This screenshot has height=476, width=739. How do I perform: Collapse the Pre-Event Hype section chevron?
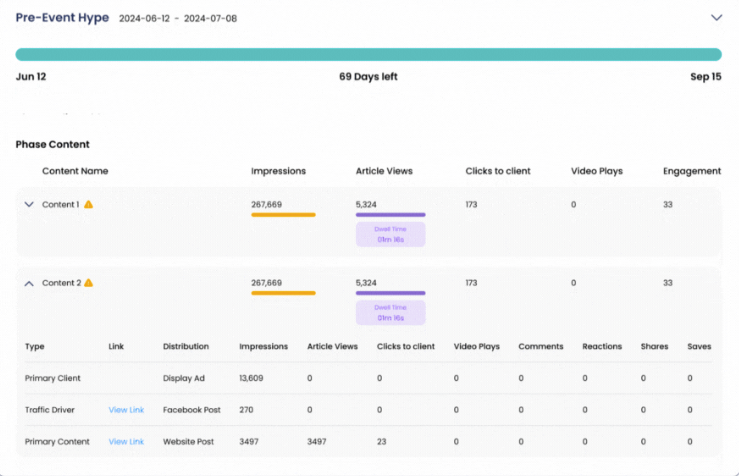(716, 18)
